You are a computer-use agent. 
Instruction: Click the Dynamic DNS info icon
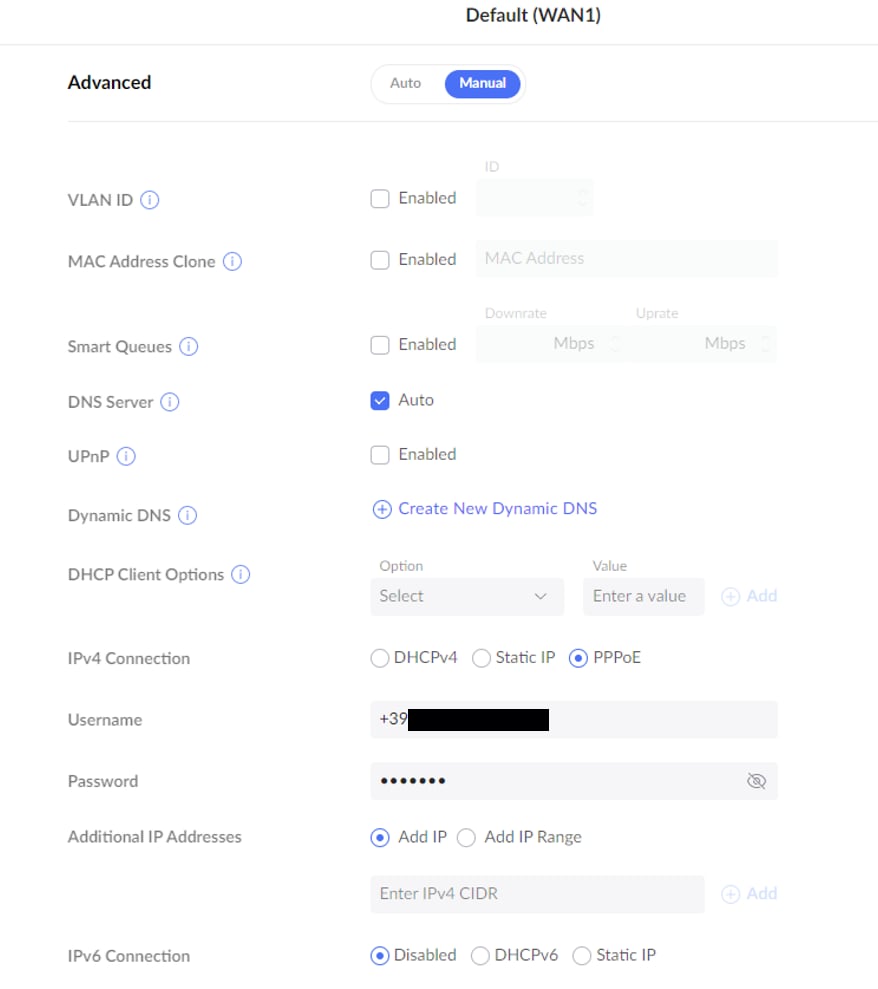pos(187,515)
